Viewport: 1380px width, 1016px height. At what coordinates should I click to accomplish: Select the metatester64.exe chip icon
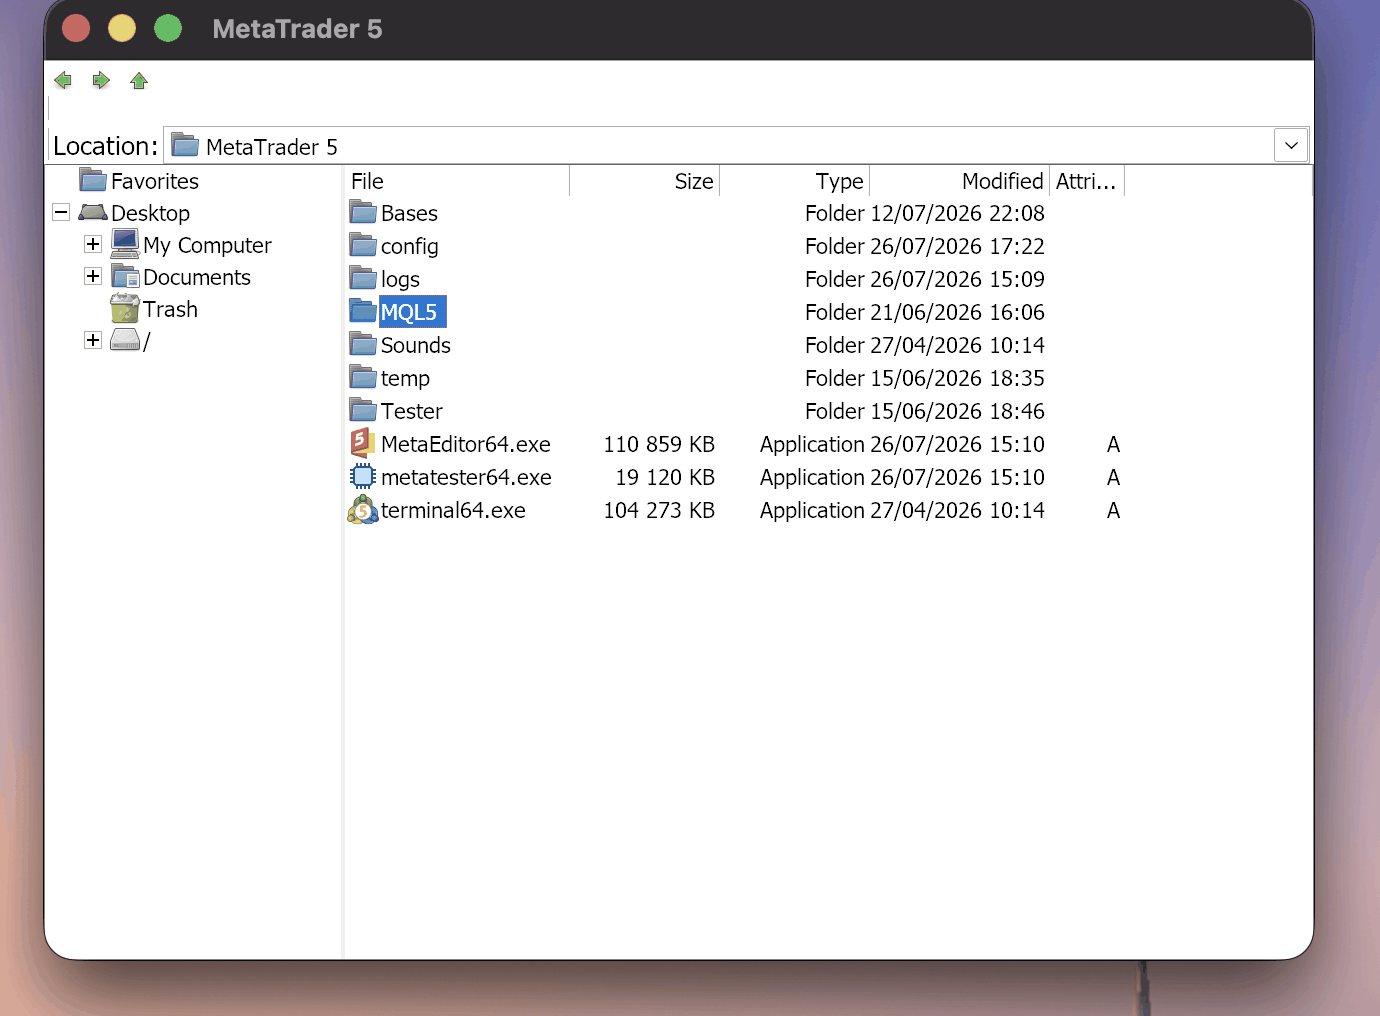[x=363, y=476]
